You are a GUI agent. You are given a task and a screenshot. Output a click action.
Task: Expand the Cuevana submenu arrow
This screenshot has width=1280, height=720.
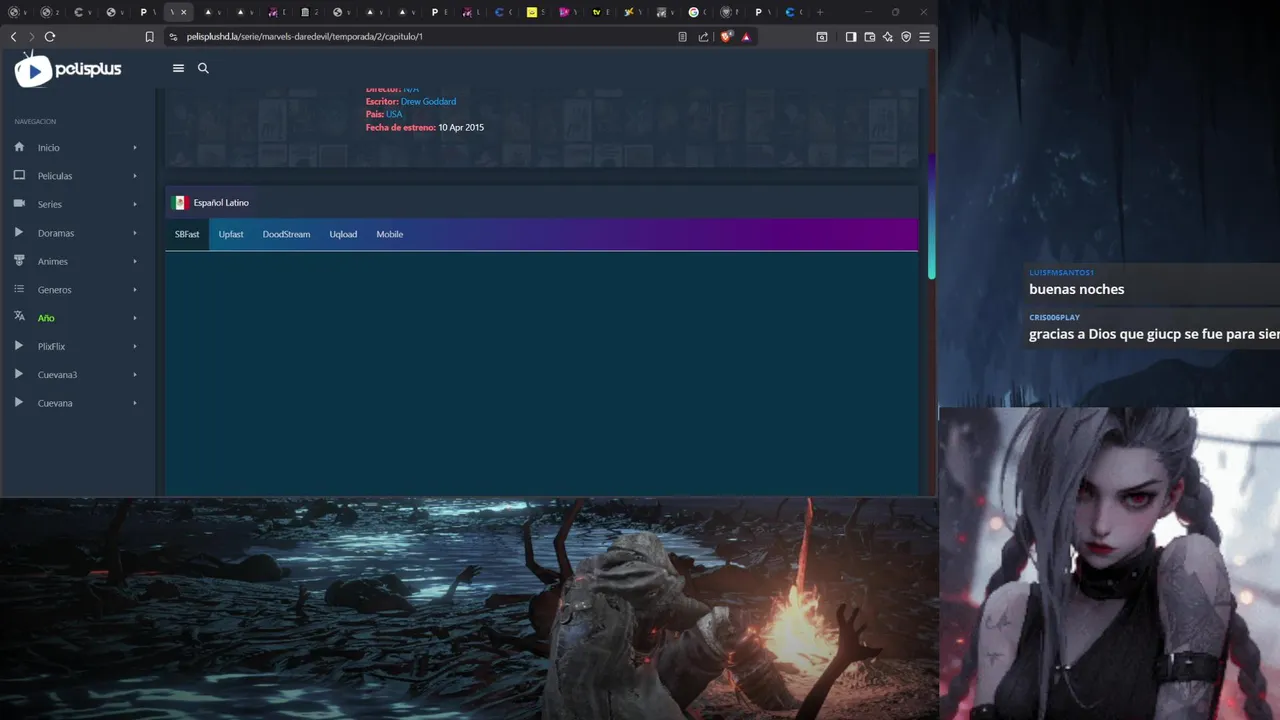point(135,403)
